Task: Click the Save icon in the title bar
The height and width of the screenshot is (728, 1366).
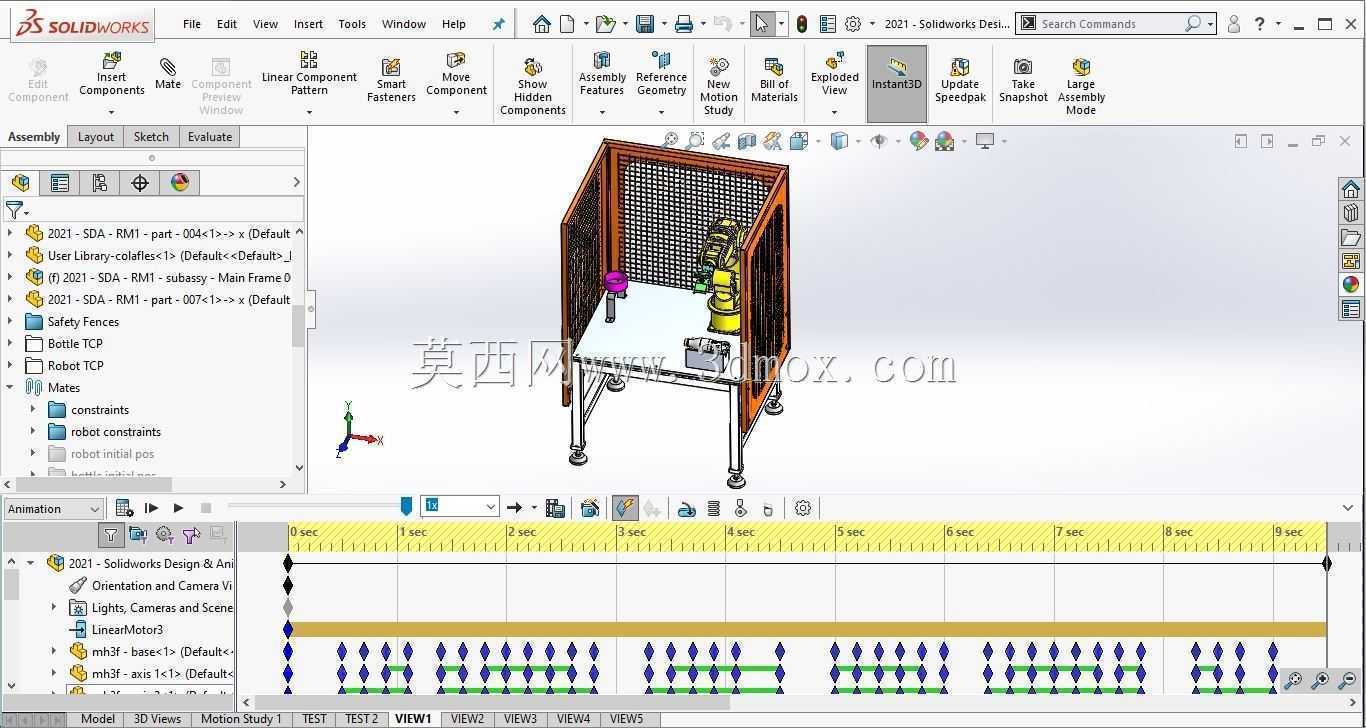Action: [645, 24]
